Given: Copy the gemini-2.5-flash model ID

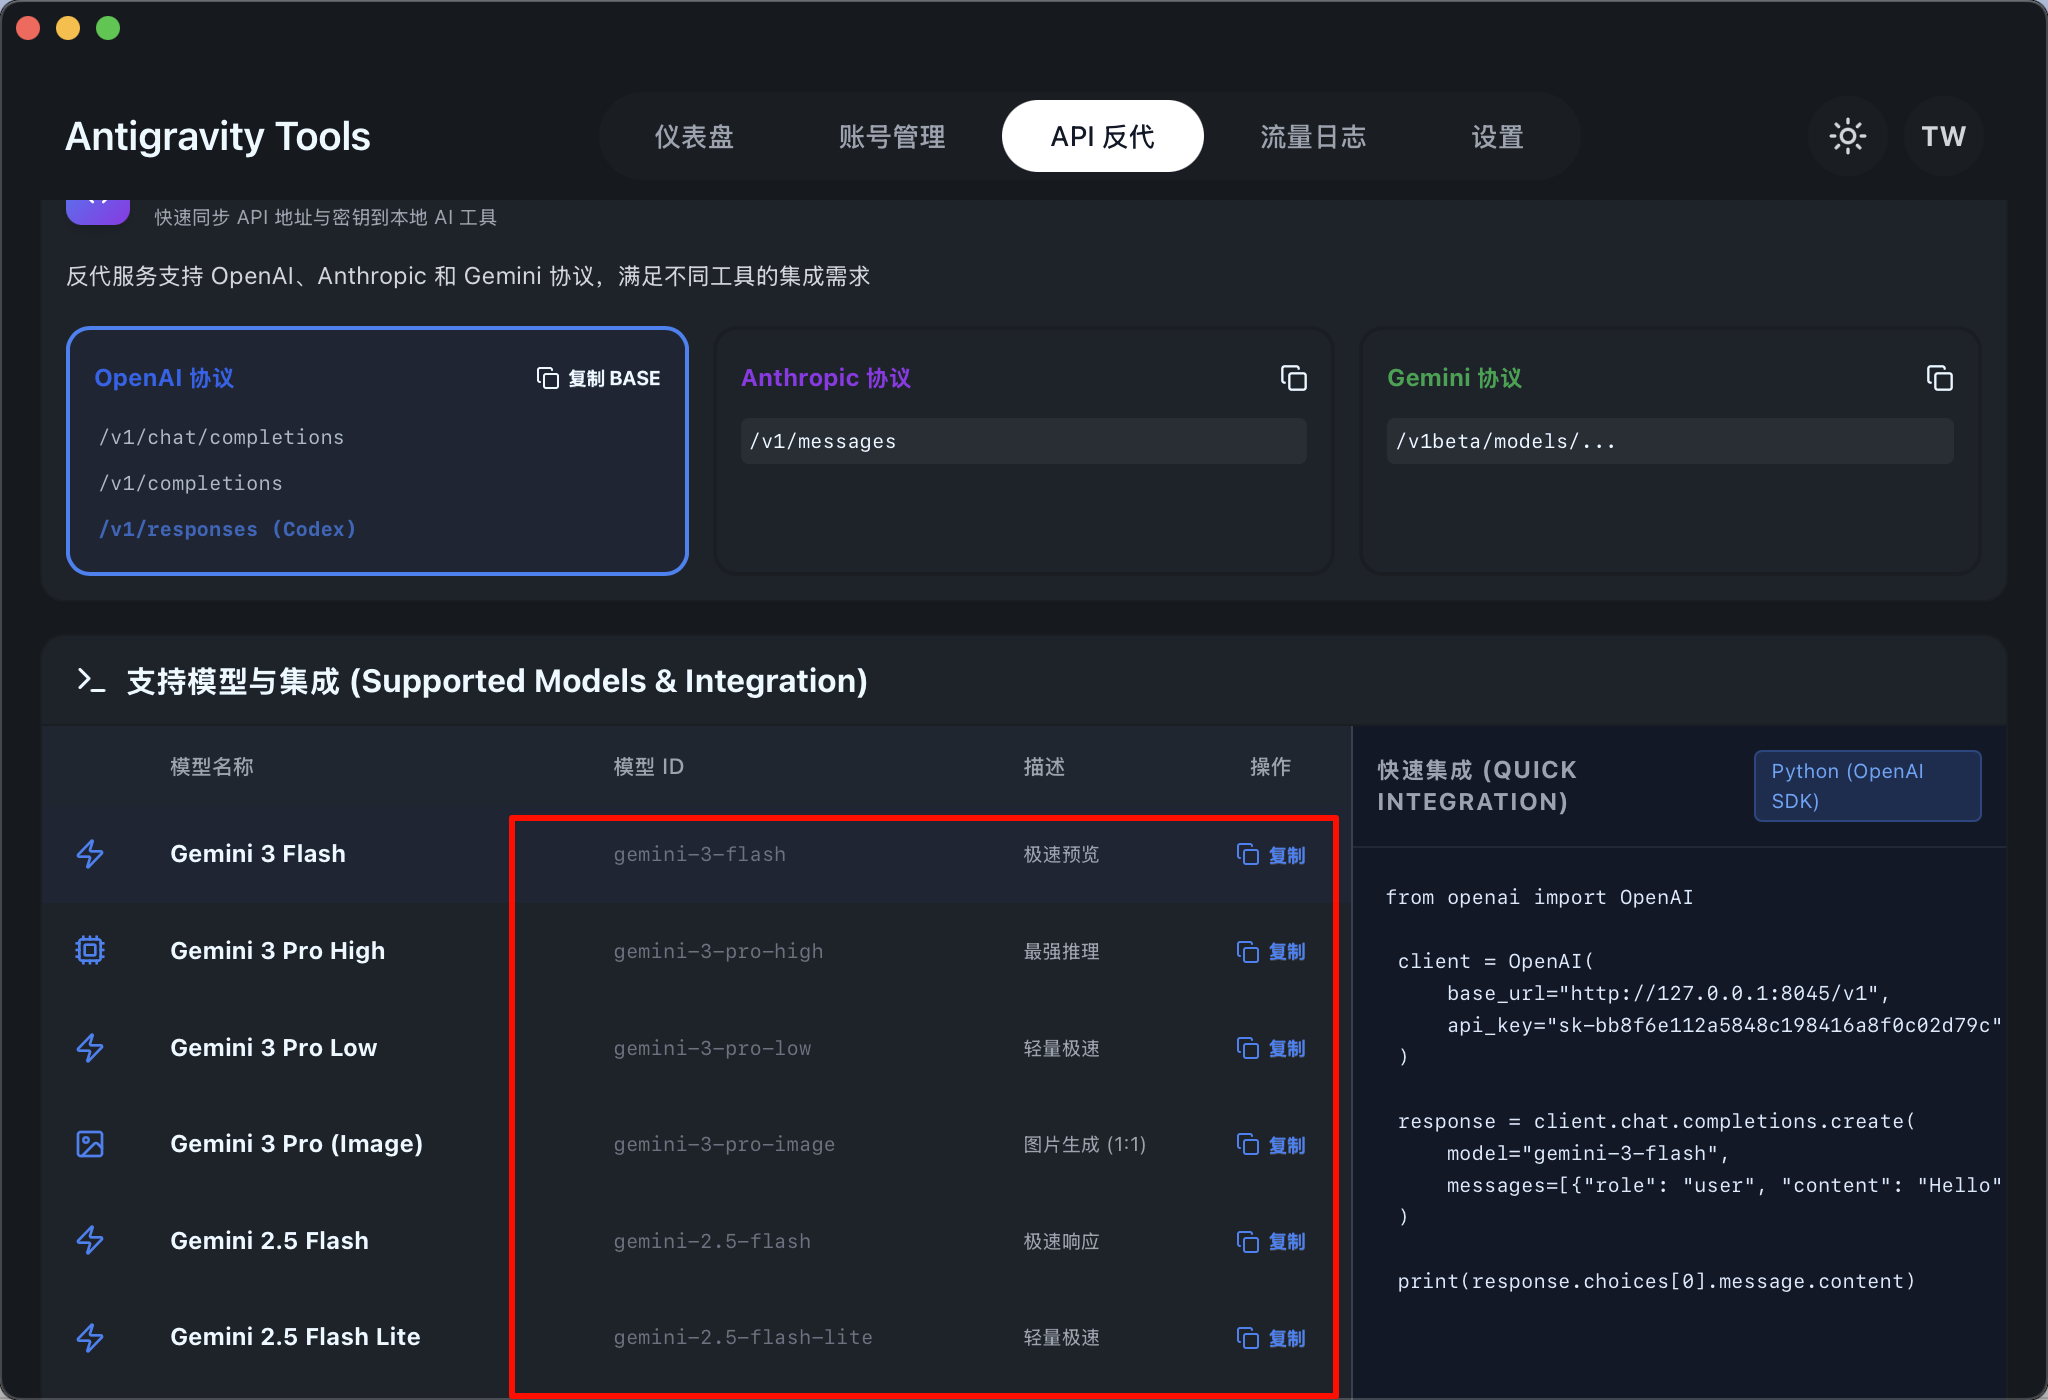Looking at the screenshot, I should click(x=1271, y=1241).
